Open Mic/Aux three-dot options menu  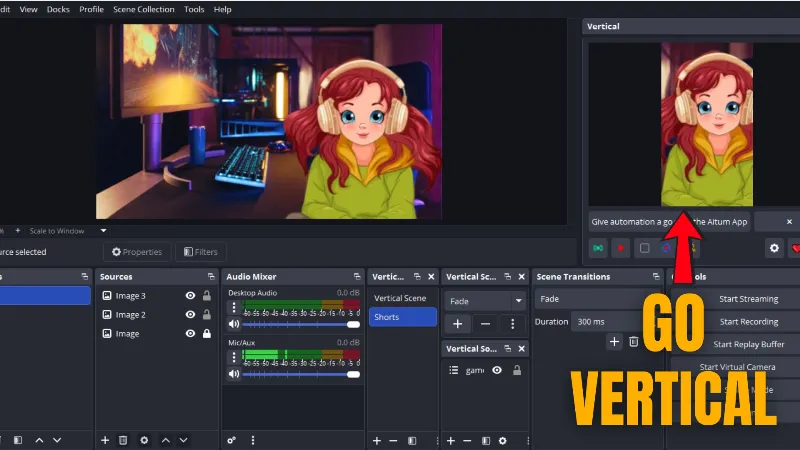point(234,357)
